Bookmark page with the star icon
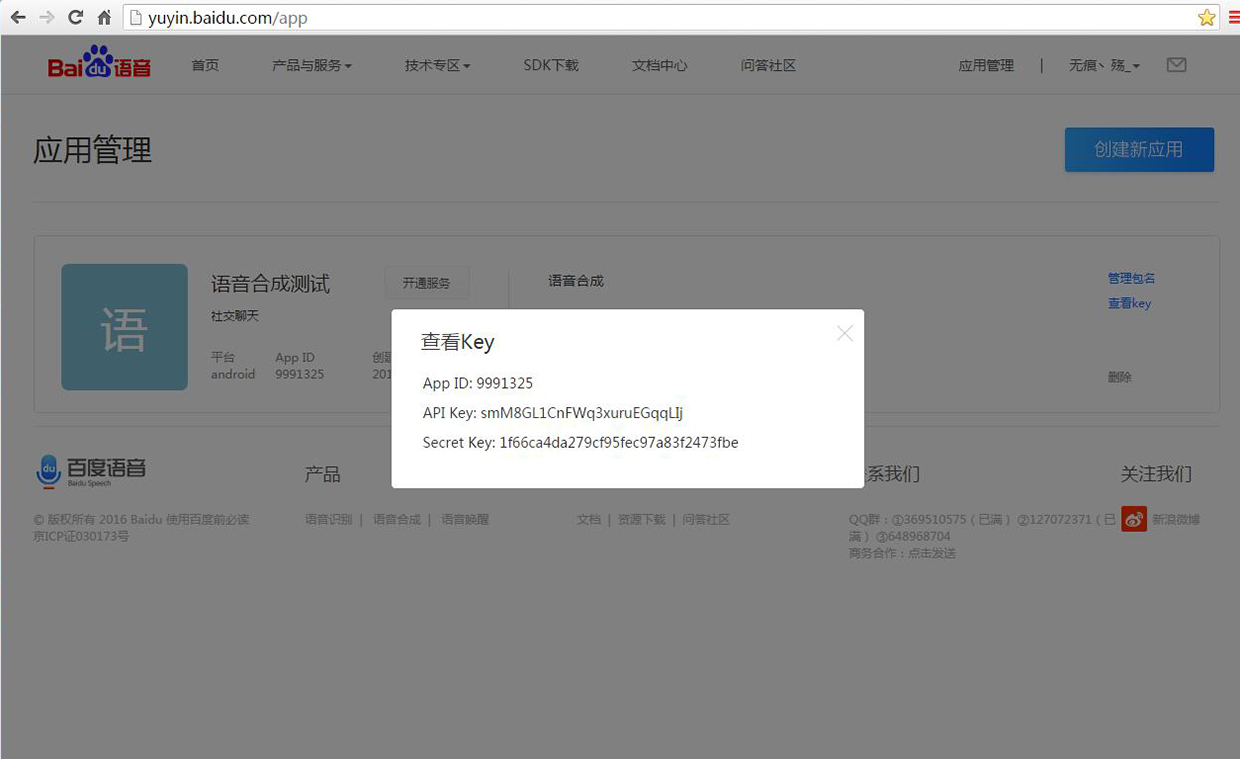 pos(1206,17)
